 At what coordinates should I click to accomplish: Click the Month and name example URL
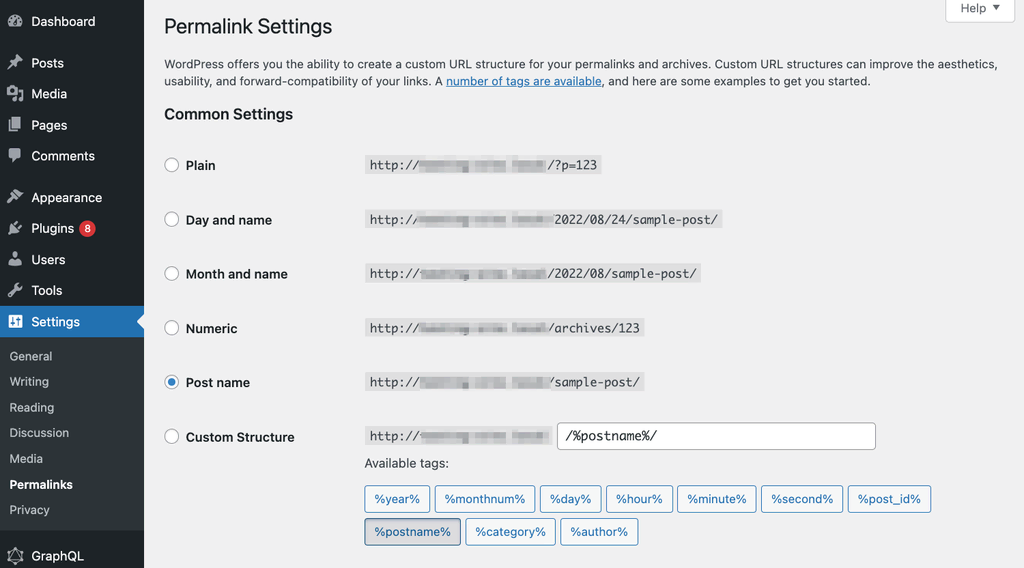533,274
